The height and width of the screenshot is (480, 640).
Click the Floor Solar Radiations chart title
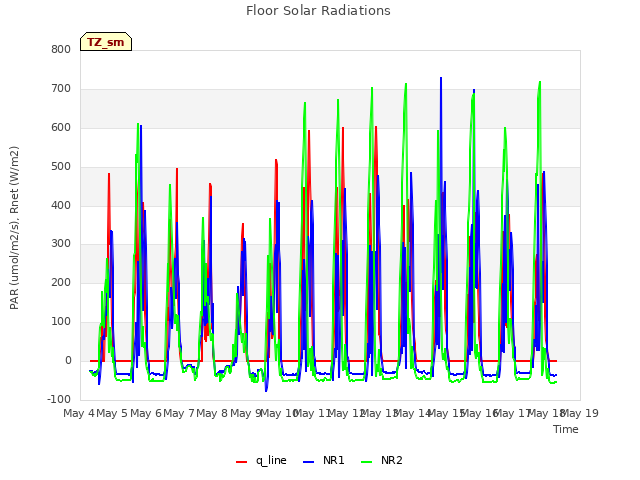318,11
